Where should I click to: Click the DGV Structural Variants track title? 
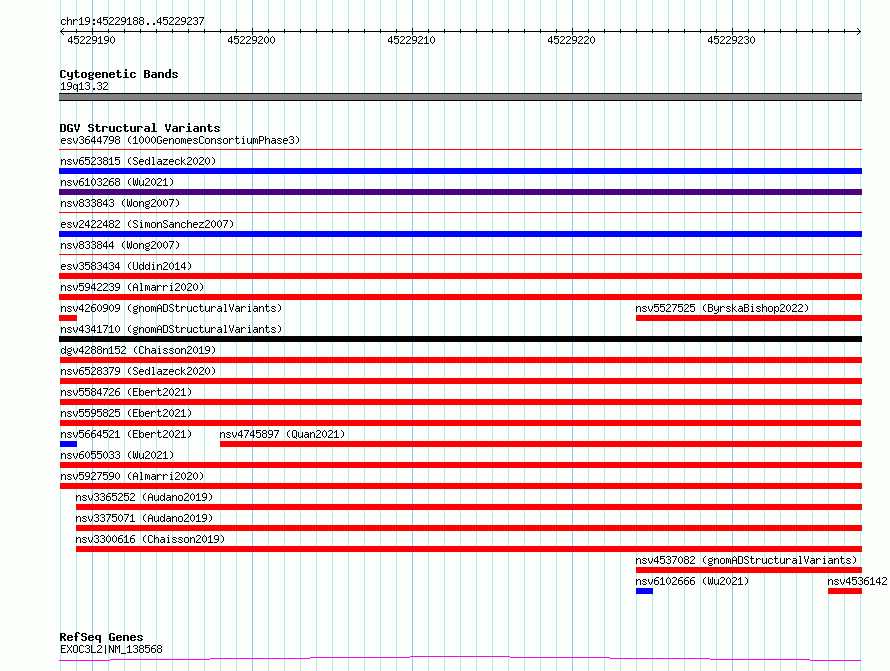tap(140, 128)
